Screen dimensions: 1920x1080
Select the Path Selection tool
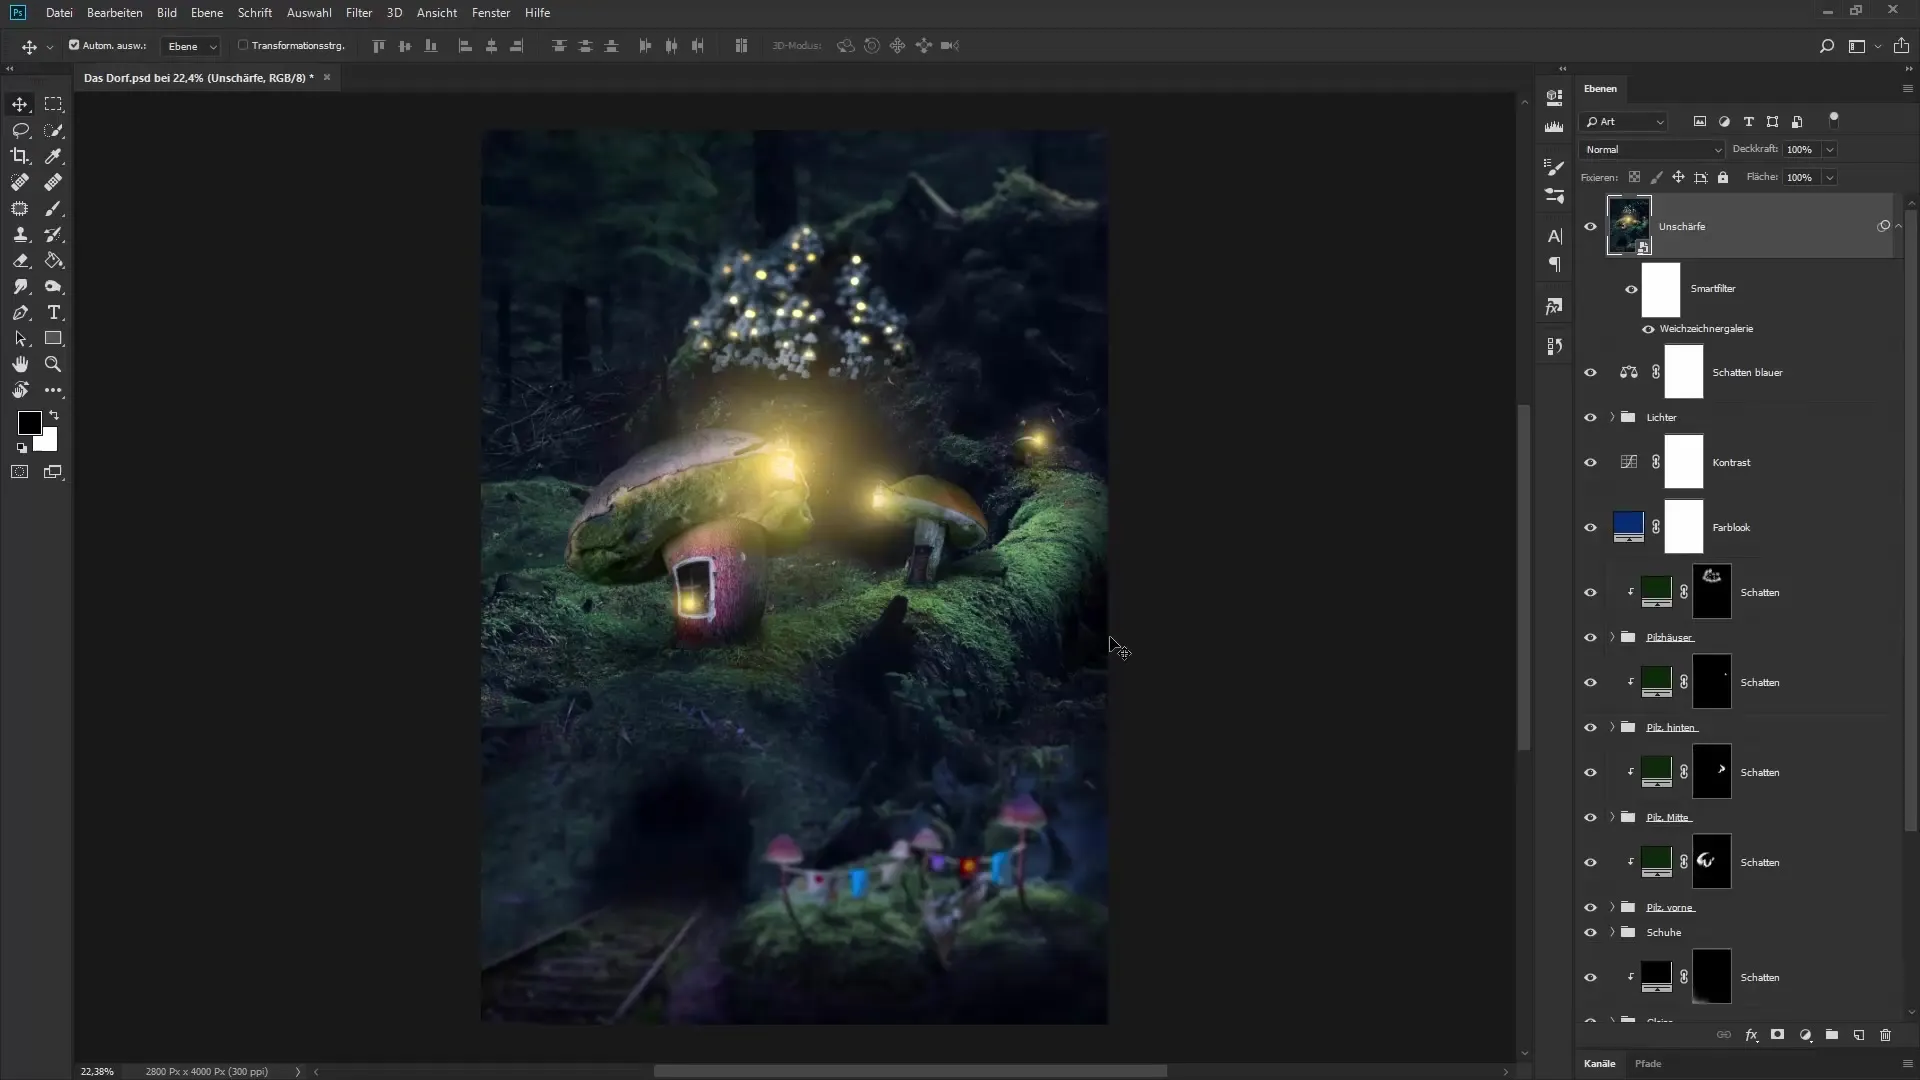pyautogui.click(x=20, y=338)
